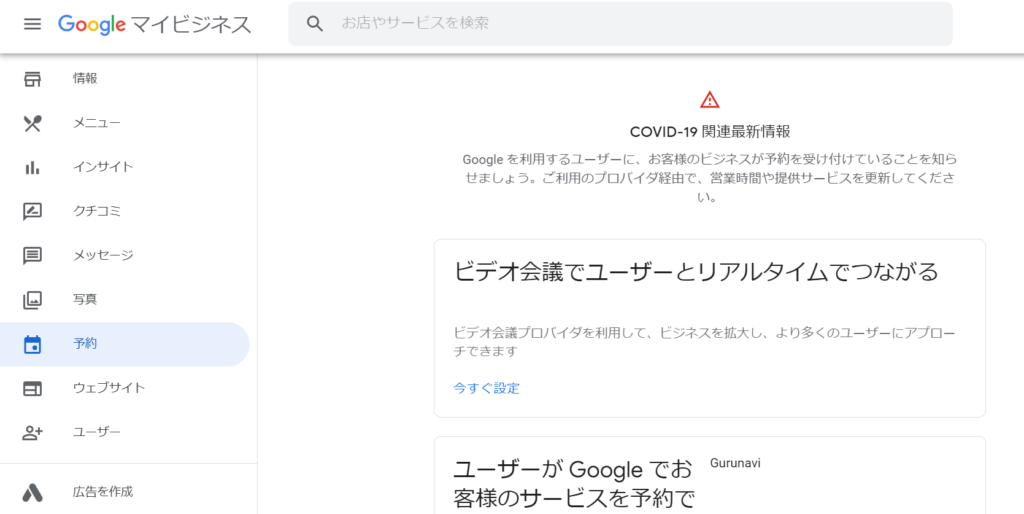Click the COVID-19 関連最新情報 heading
The width and height of the screenshot is (1024, 514).
pos(710,132)
